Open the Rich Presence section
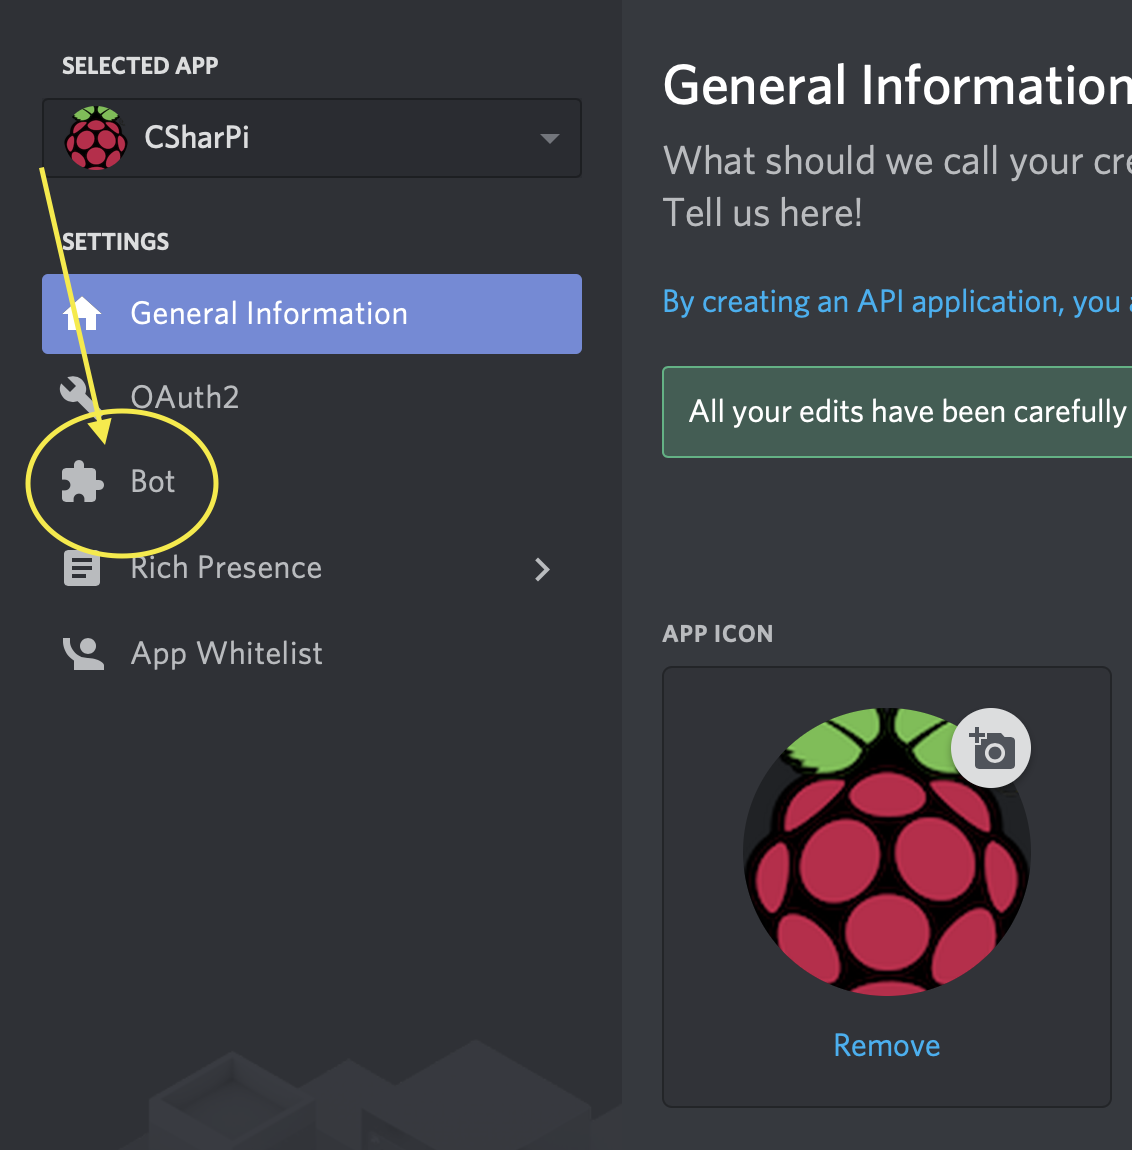This screenshot has width=1132, height=1150. (x=226, y=568)
